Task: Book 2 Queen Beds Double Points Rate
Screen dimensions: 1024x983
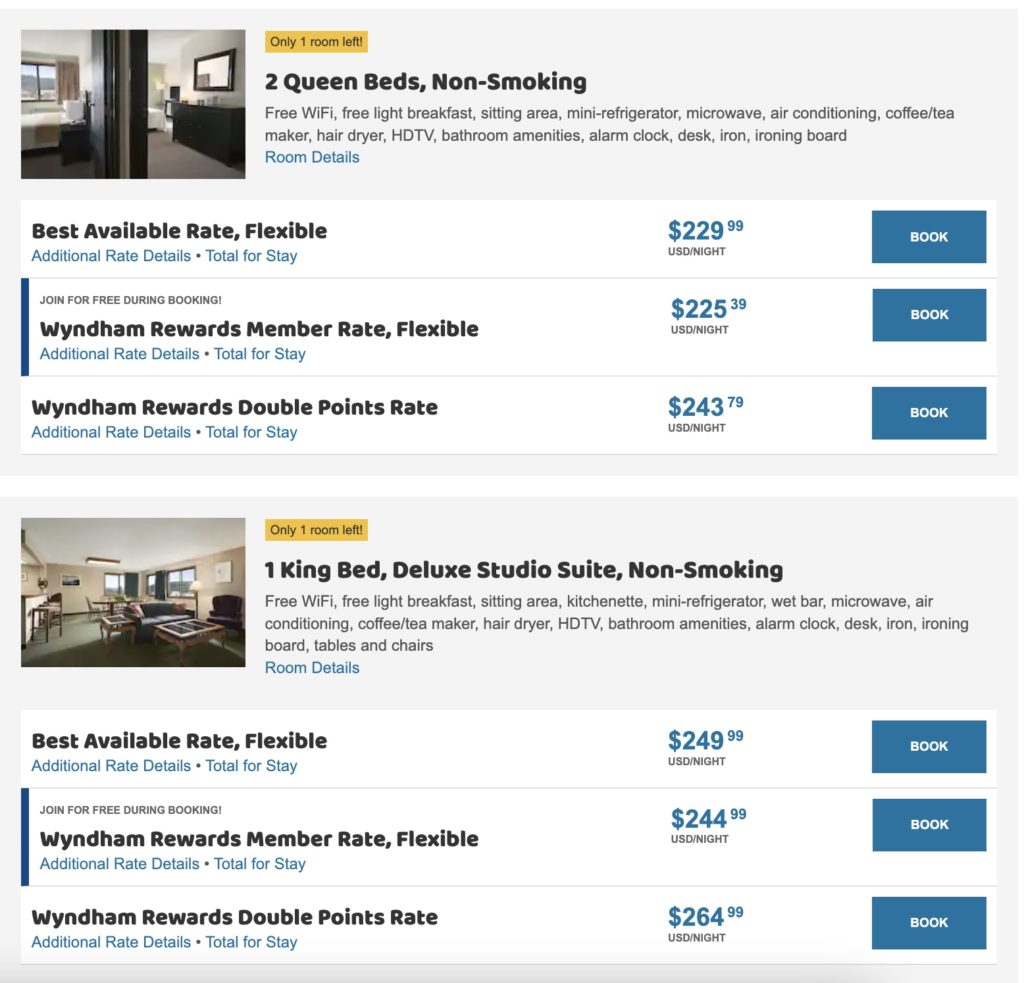Action: (928, 413)
